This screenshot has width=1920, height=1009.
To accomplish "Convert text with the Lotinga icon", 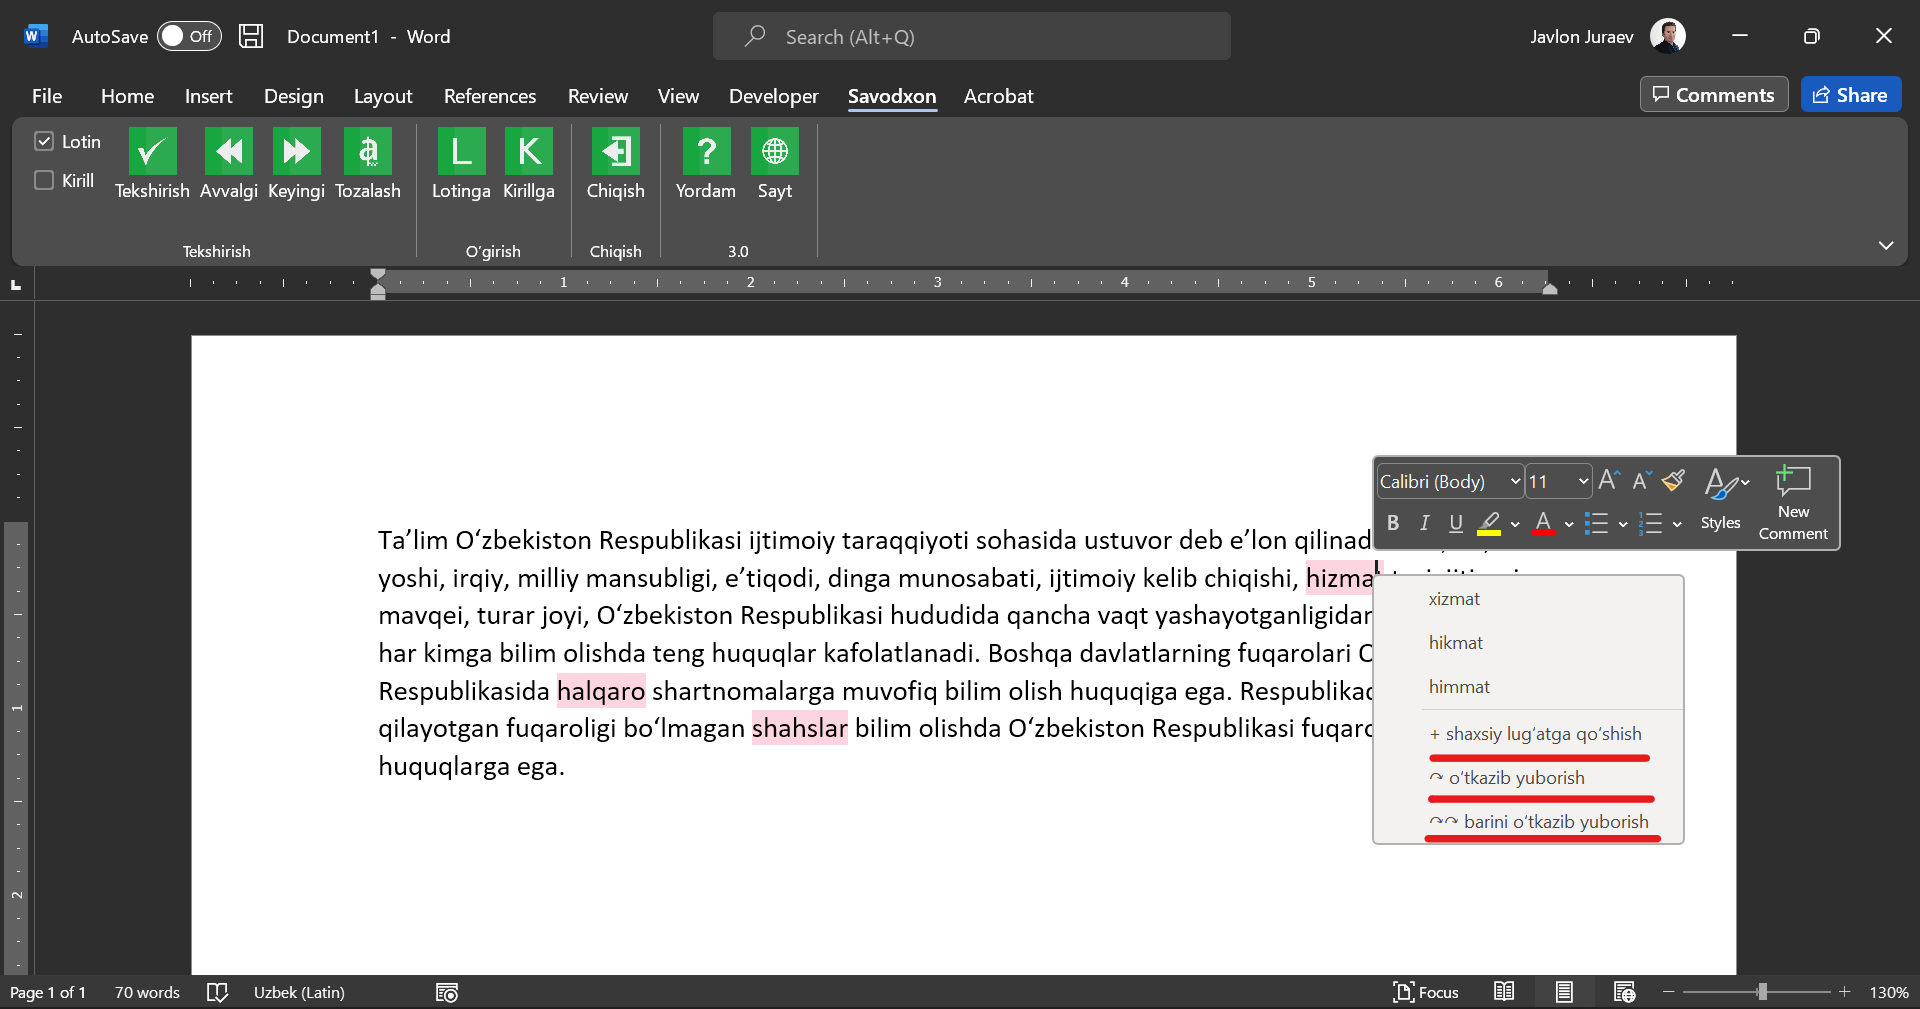I will [x=461, y=152].
